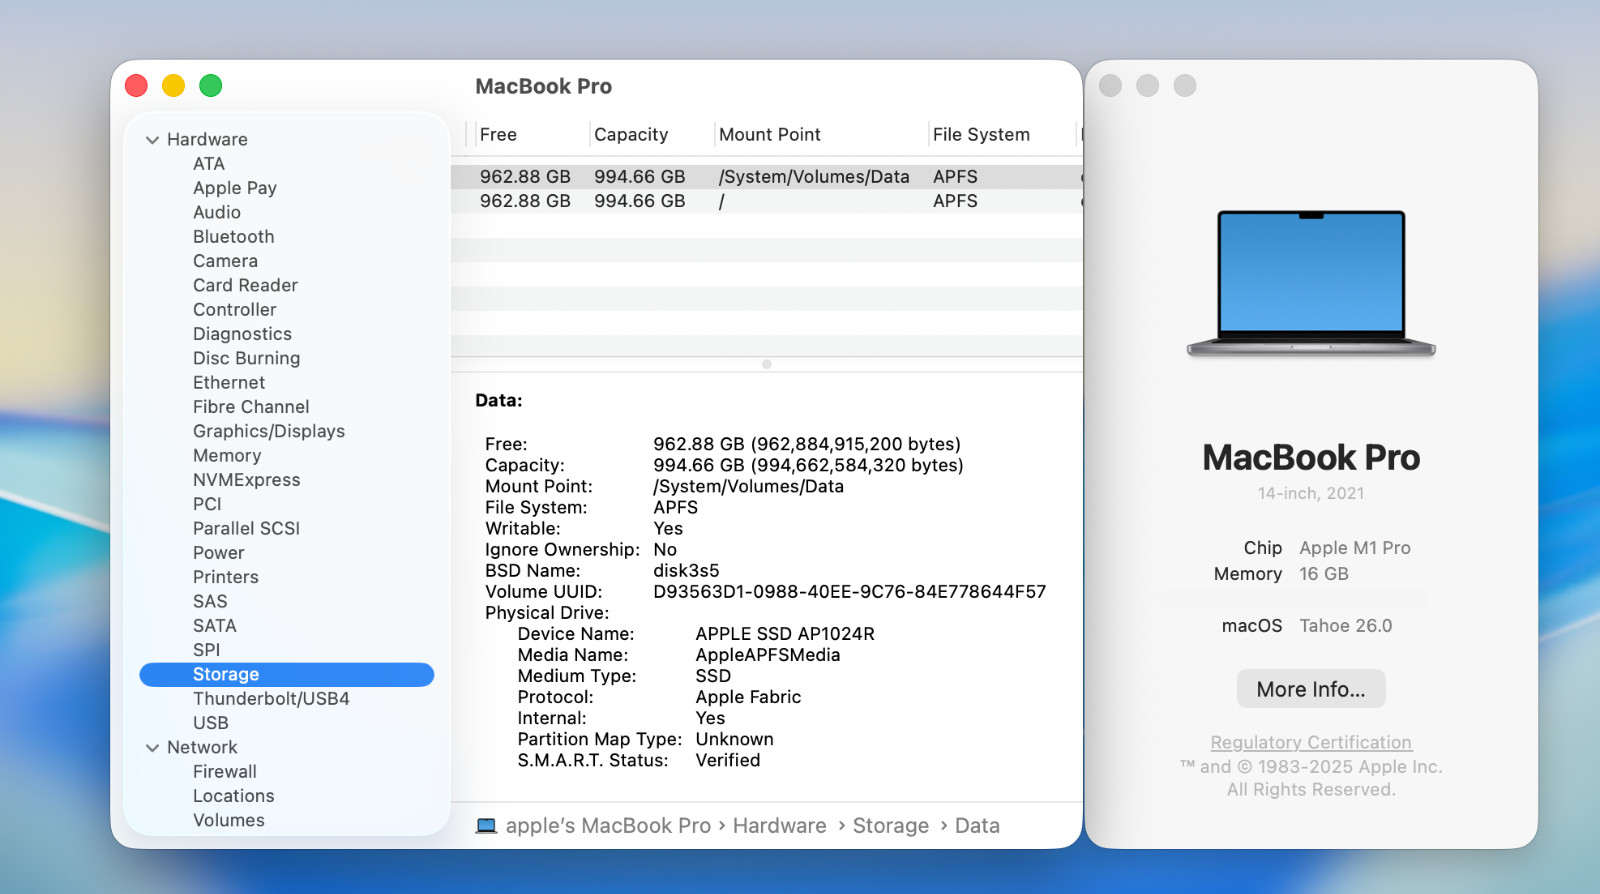
Task: Click Hardware in the bottom path bar
Action: coord(780,826)
